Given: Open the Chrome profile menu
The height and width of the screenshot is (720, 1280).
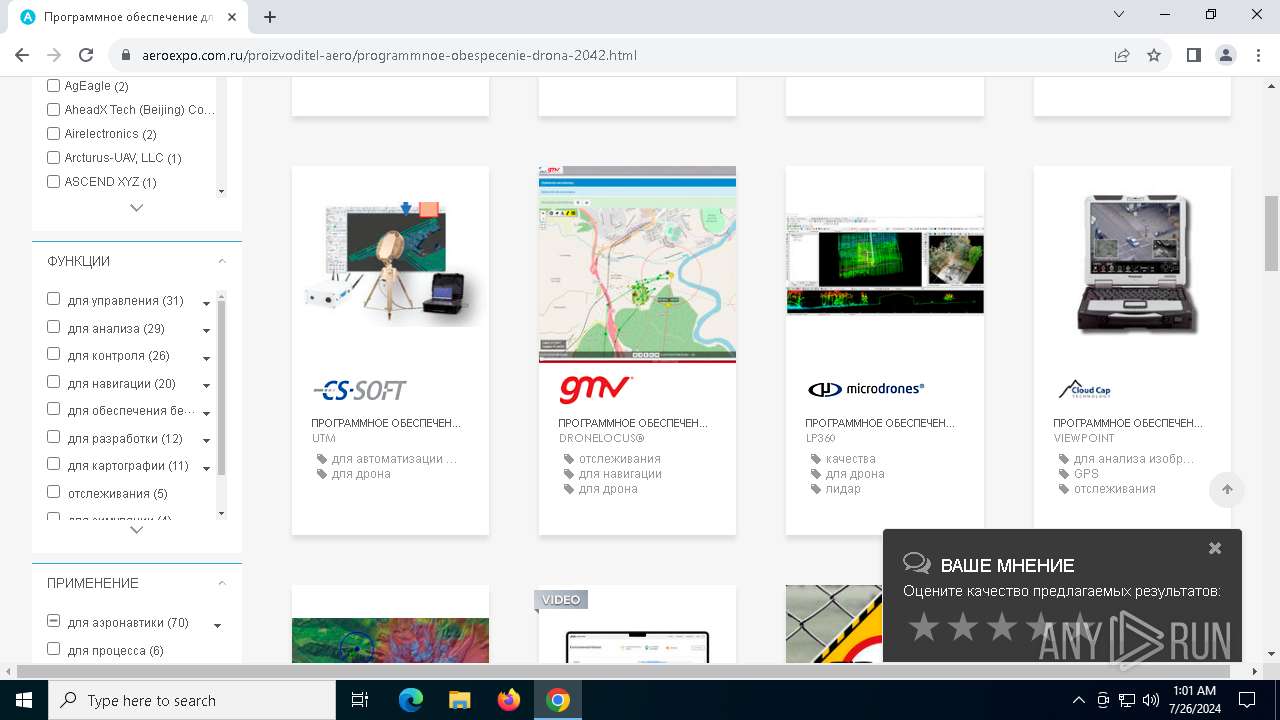Looking at the screenshot, I should [x=1226, y=55].
